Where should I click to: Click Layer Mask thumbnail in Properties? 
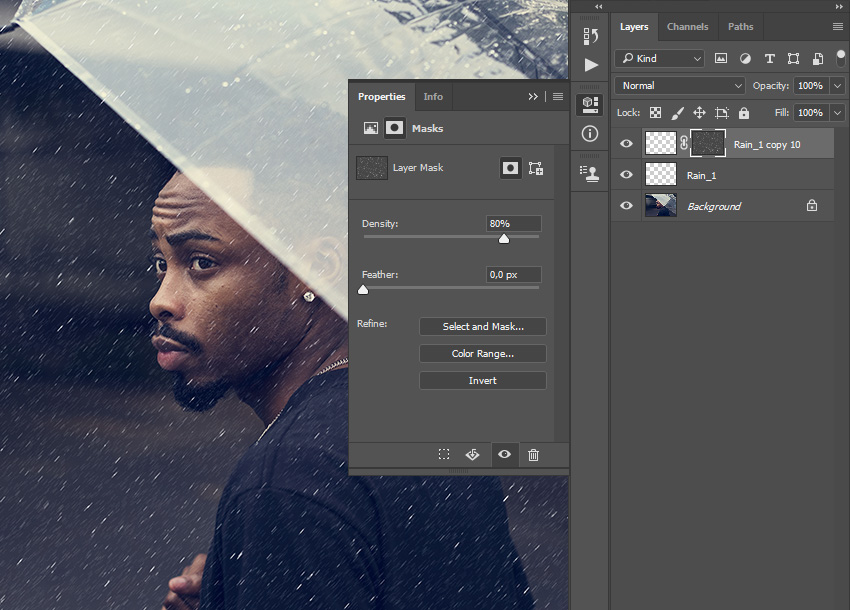[x=372, y=168]
